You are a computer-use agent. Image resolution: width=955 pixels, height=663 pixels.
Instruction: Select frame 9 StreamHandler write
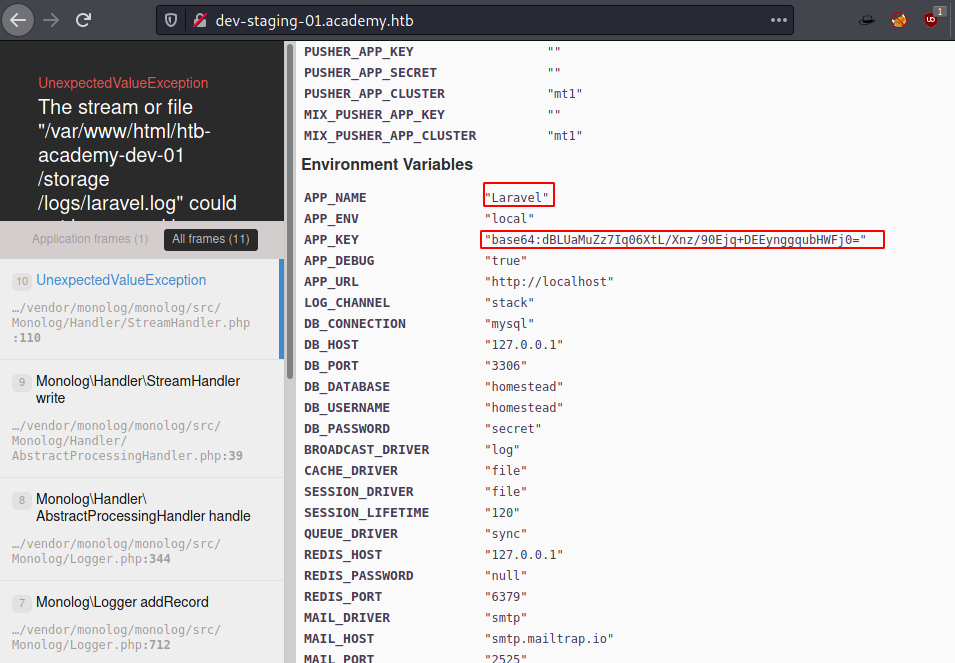[140, 419]
